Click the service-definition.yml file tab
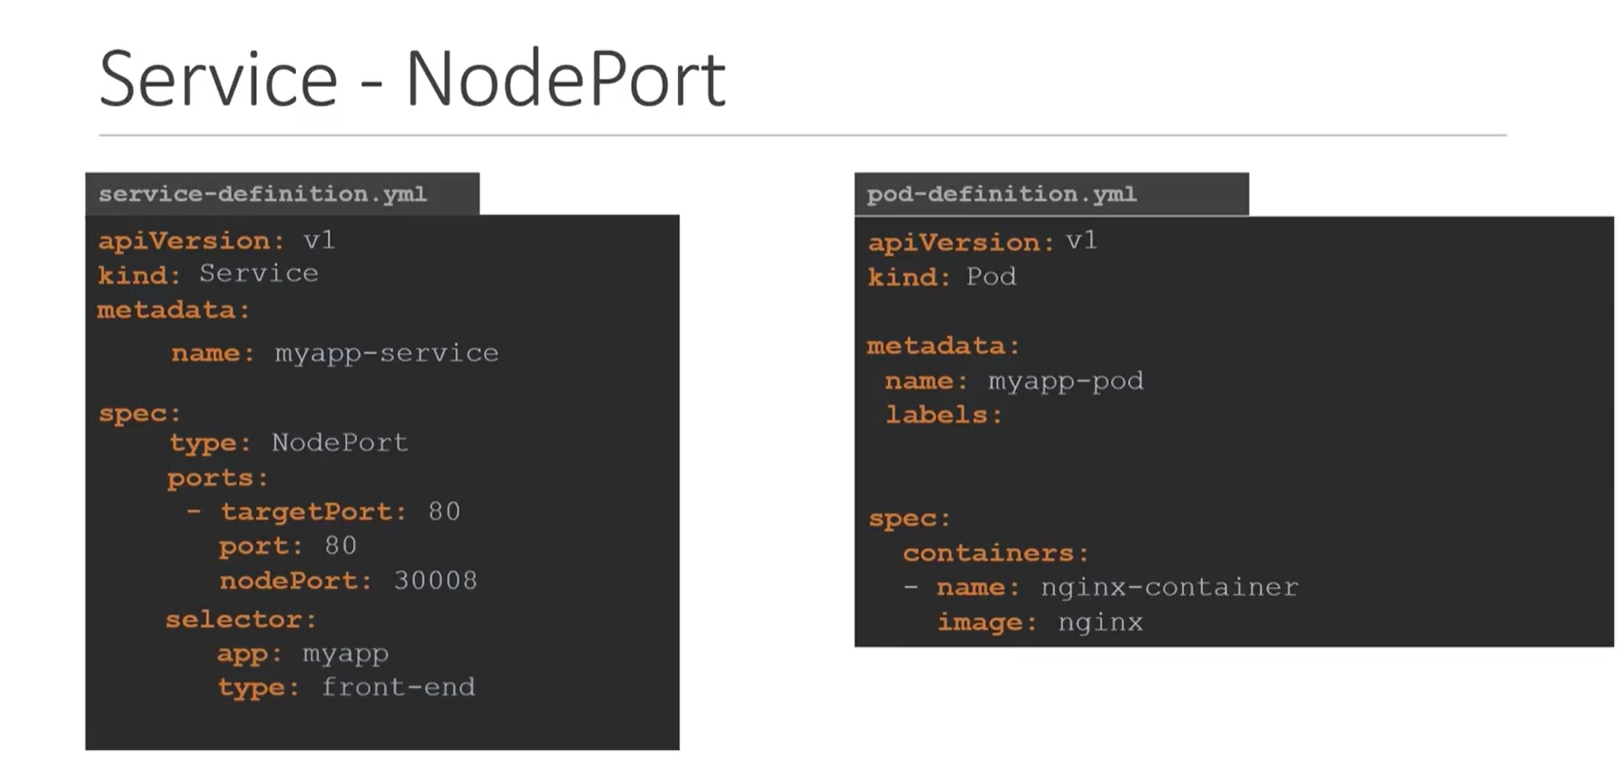1624x771 pixels. point(263,194)
